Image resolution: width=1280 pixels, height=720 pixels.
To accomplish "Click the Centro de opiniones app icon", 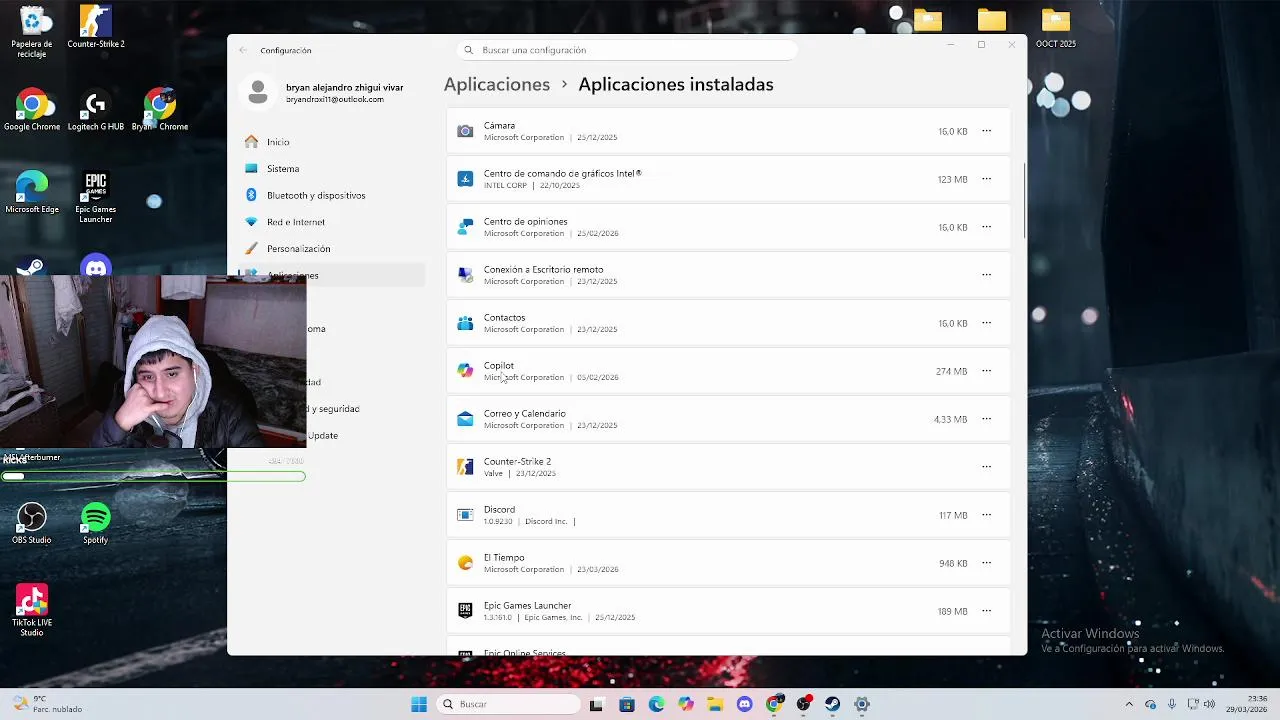I will point(465,227).
